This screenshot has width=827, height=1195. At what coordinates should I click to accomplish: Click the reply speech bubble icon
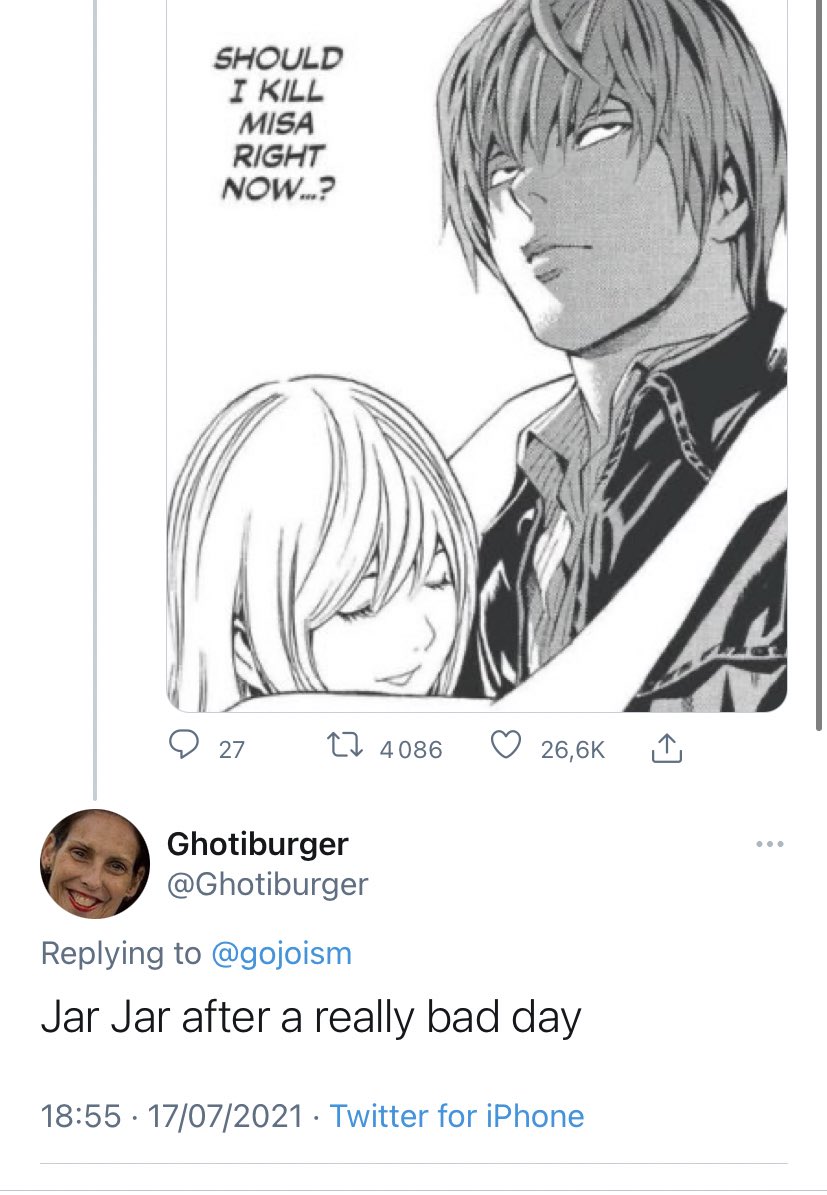coord(181,747)
